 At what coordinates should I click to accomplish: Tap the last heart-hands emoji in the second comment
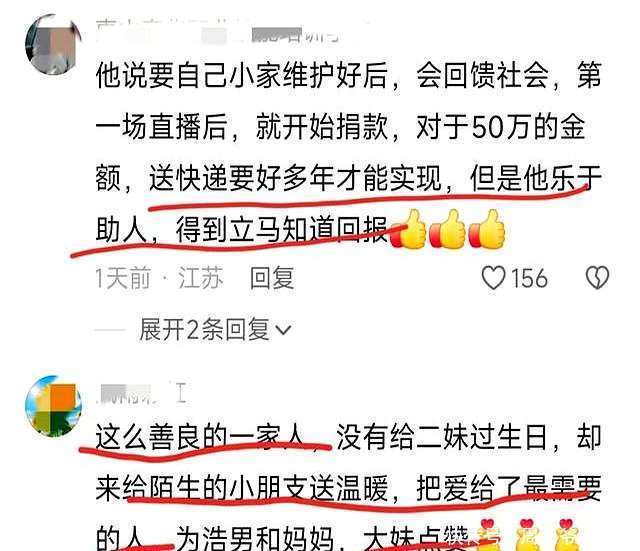click(567, 535)
